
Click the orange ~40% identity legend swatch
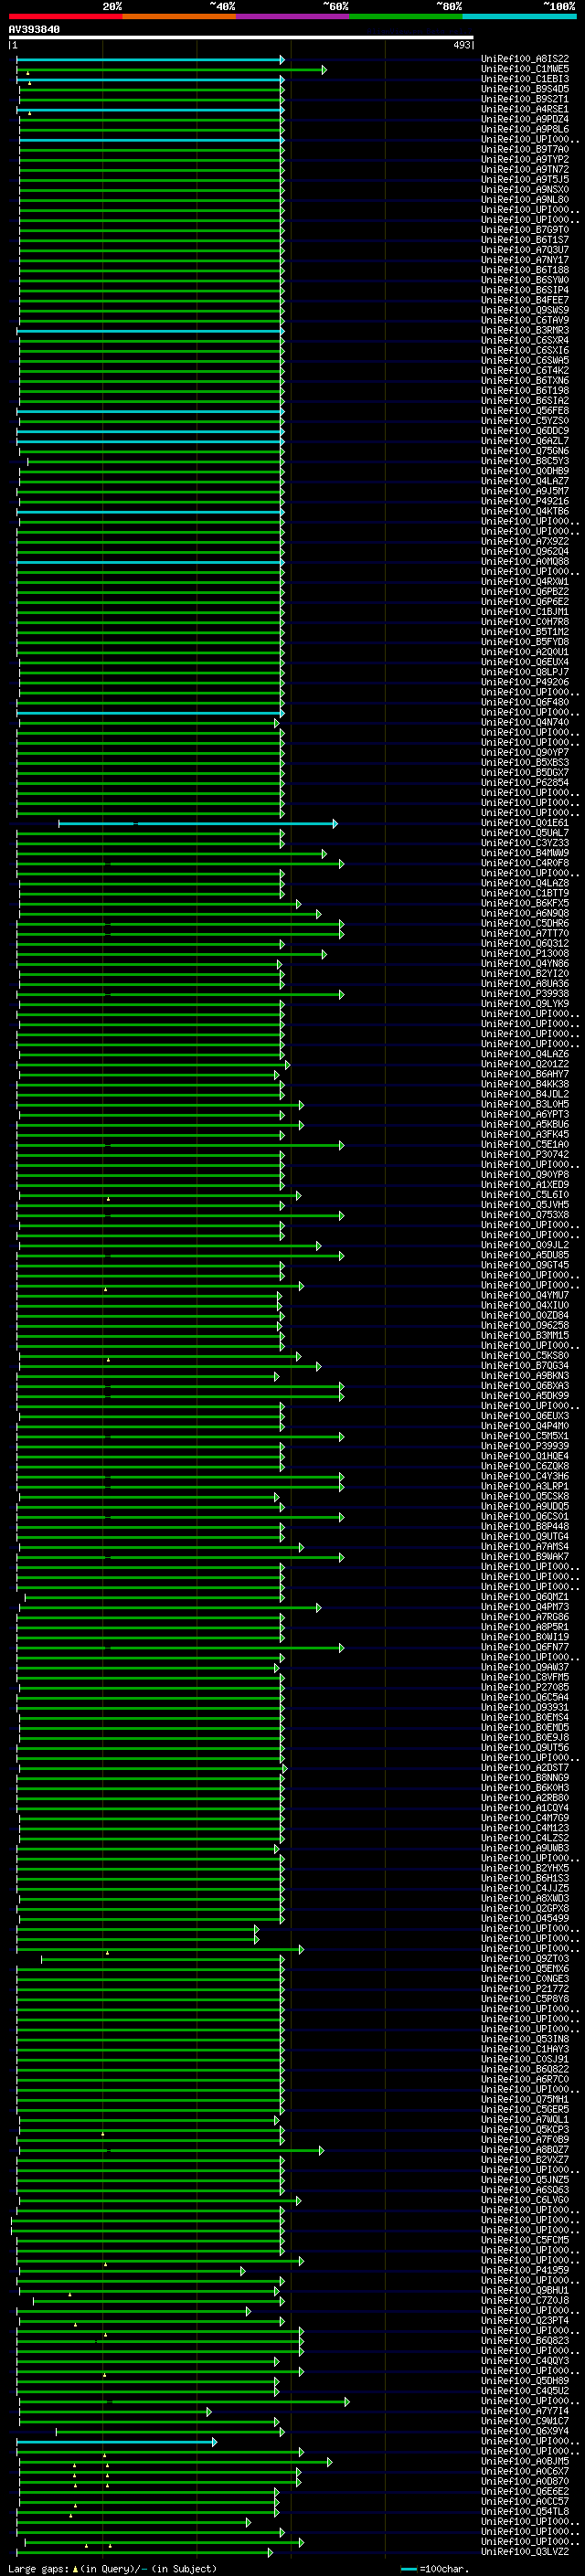tap(179, 16)
